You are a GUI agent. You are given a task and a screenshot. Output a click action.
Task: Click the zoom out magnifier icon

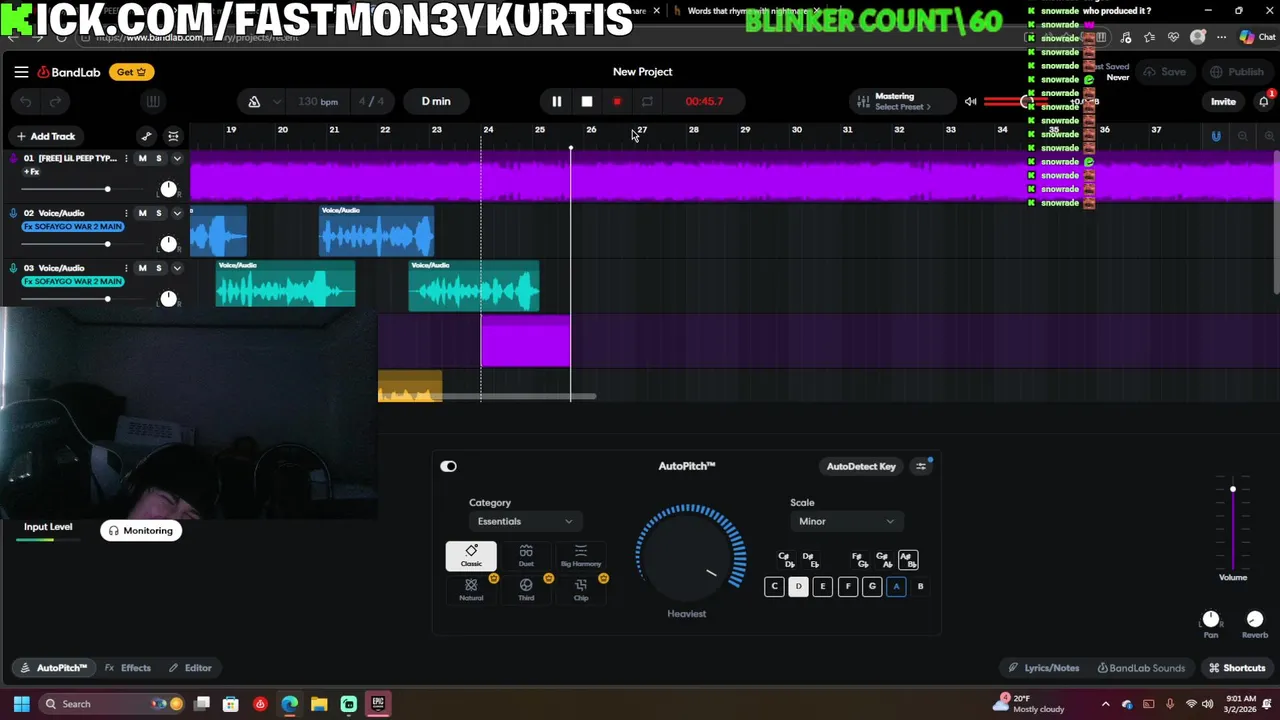[1242, 136]
